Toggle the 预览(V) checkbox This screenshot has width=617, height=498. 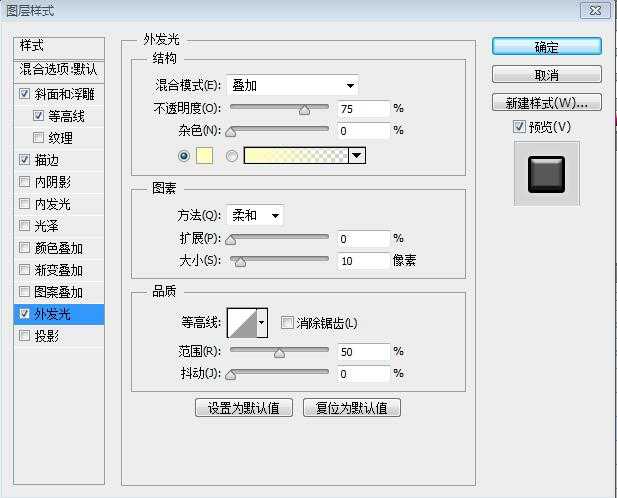click(x=519, y=127)
